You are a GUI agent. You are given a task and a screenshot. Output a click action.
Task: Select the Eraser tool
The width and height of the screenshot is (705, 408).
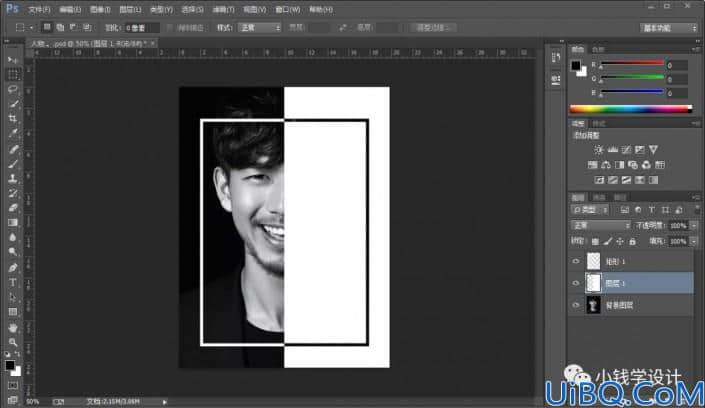click(13, 208)
